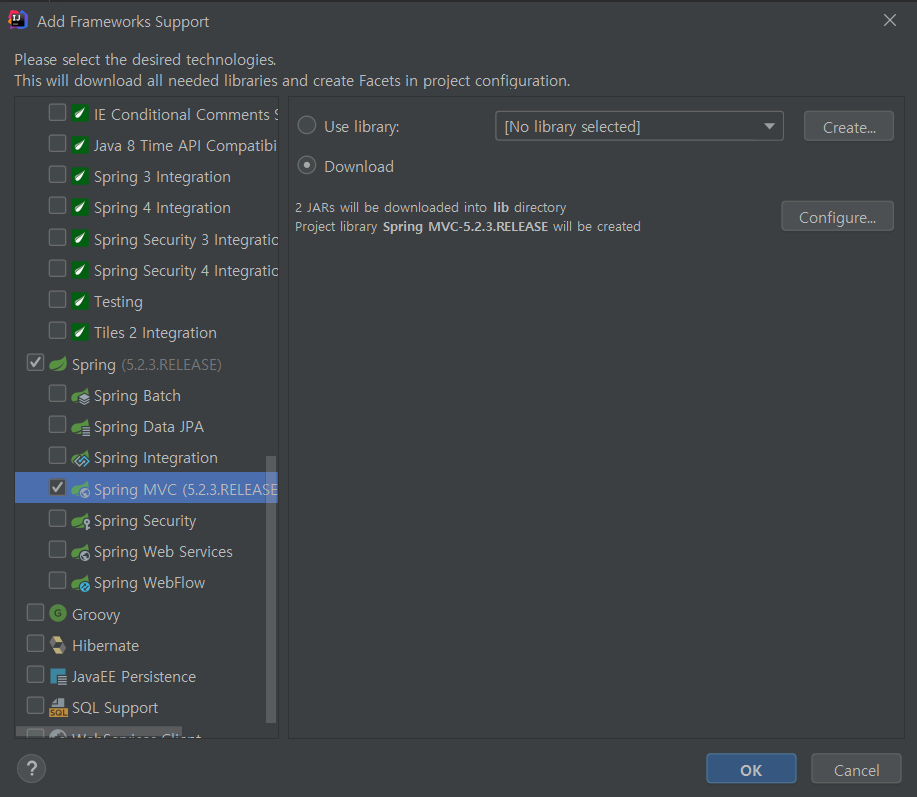917x797 pixels.
Task: Click the Spring Integration icon
Action: click(x=81, y=458)
